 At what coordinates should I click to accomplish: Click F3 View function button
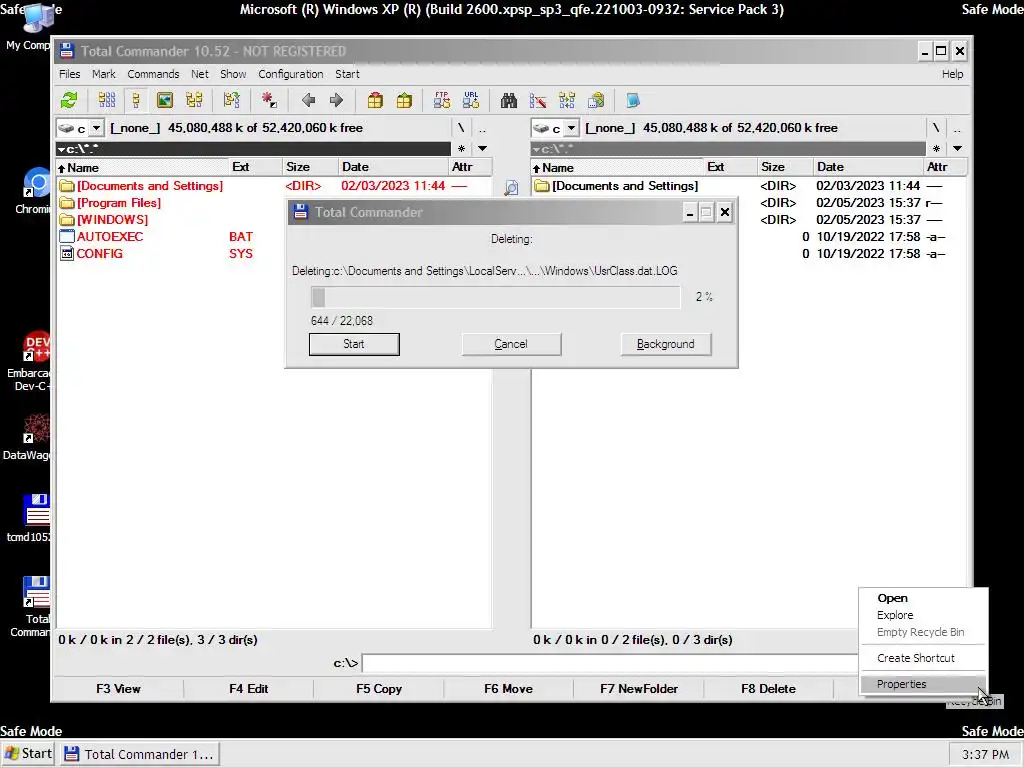118,688
